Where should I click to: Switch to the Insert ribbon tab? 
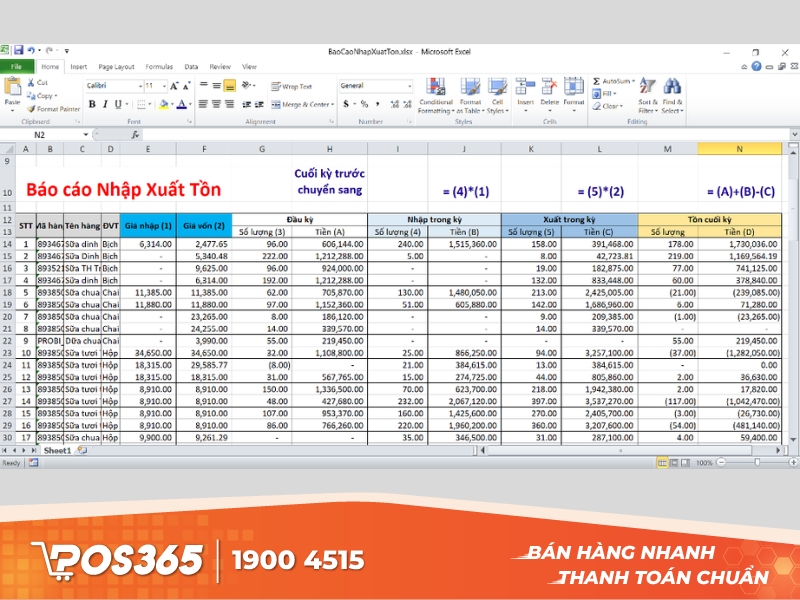(x=79, y=67)
